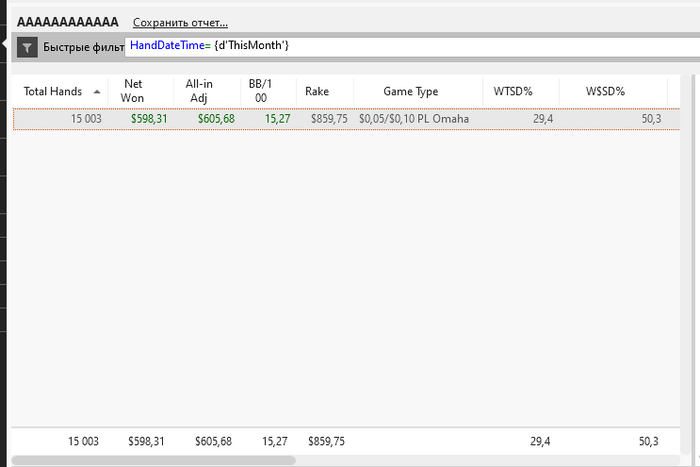Click the totals footer $859,75 value
The width and height of the screenshot is (700, 467).
pos(326,442)
